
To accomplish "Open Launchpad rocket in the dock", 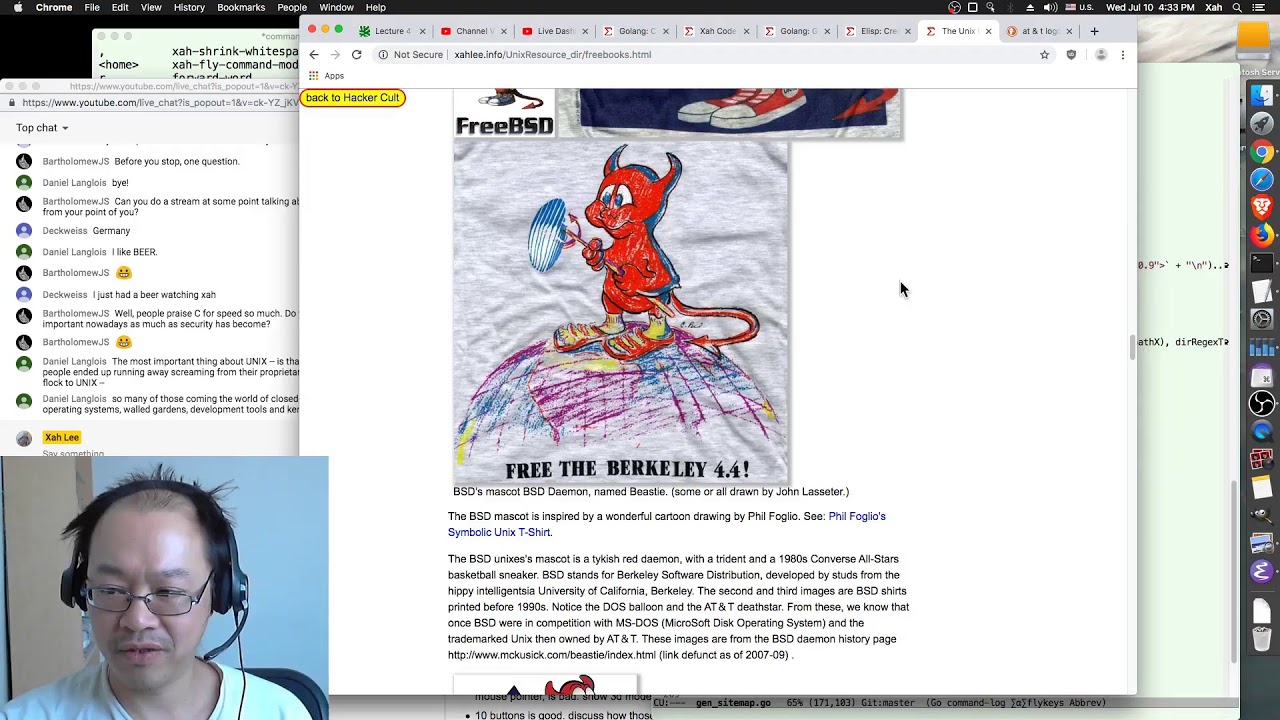I will (x=1262, y=123).
